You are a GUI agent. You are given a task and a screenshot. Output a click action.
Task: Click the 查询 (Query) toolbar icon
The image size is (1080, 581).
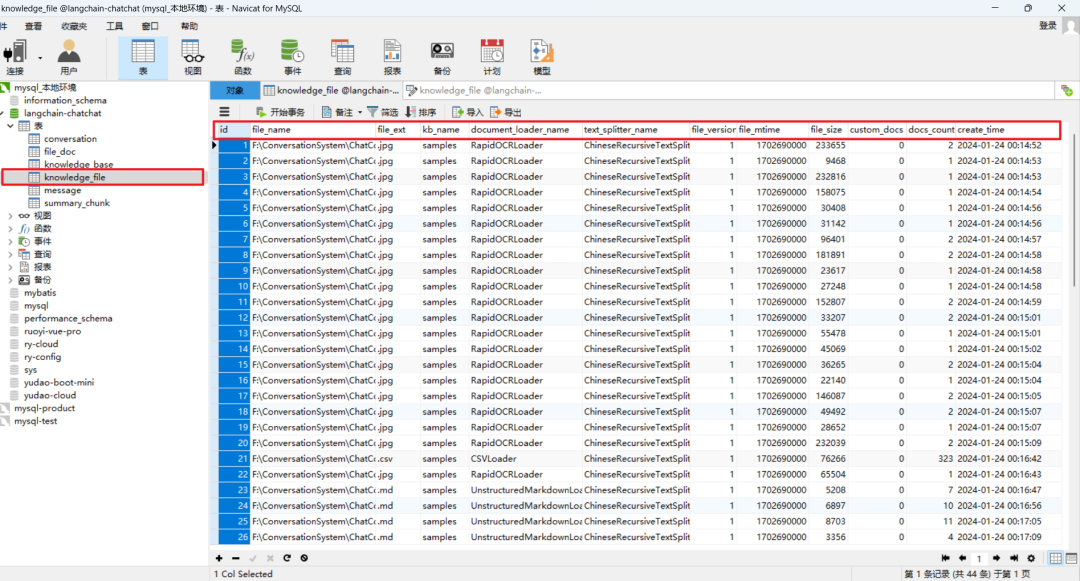pos(342,58)
